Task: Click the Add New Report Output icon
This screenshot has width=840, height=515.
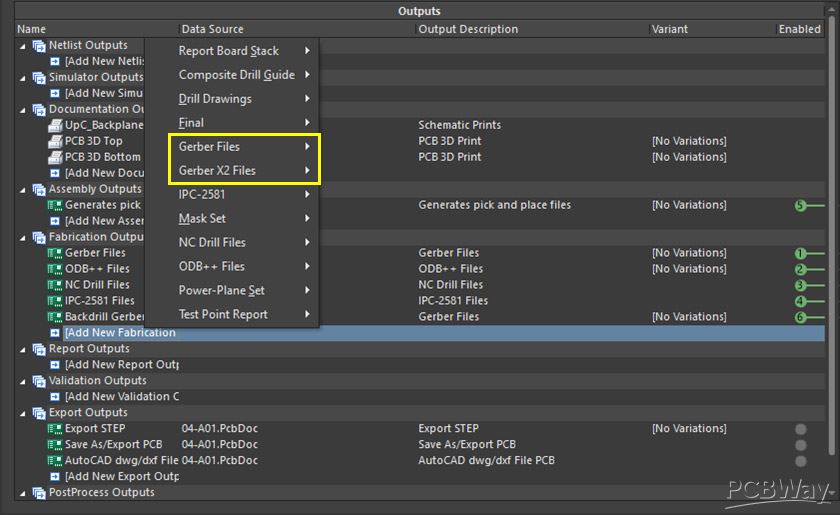Action: pos(55,365)
